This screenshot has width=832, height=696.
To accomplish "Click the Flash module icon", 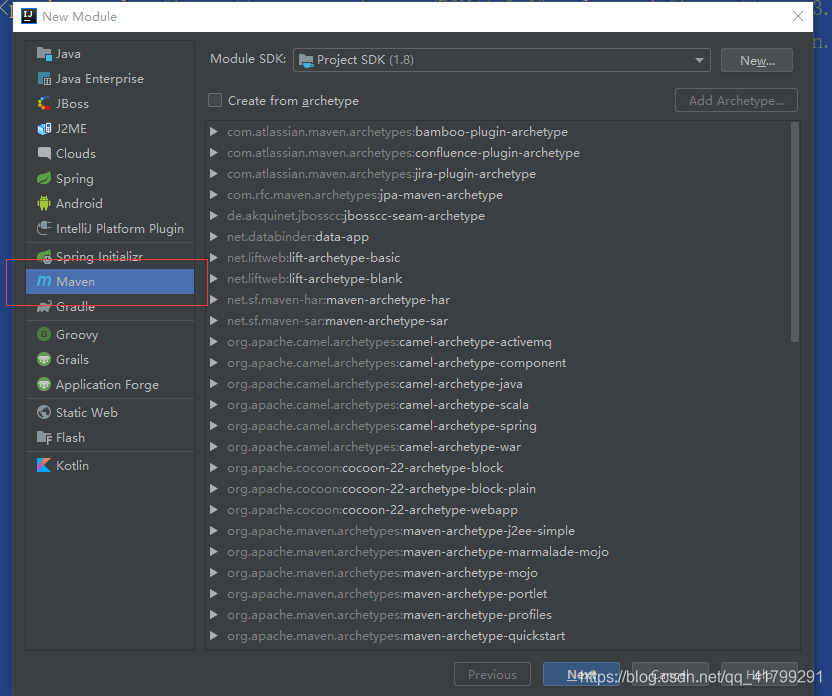I will click(44, 437).
